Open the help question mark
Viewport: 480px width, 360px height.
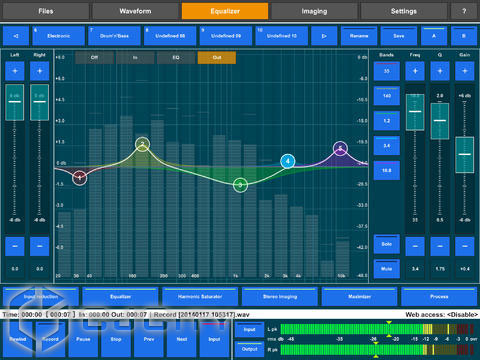[x=464, y=11]
